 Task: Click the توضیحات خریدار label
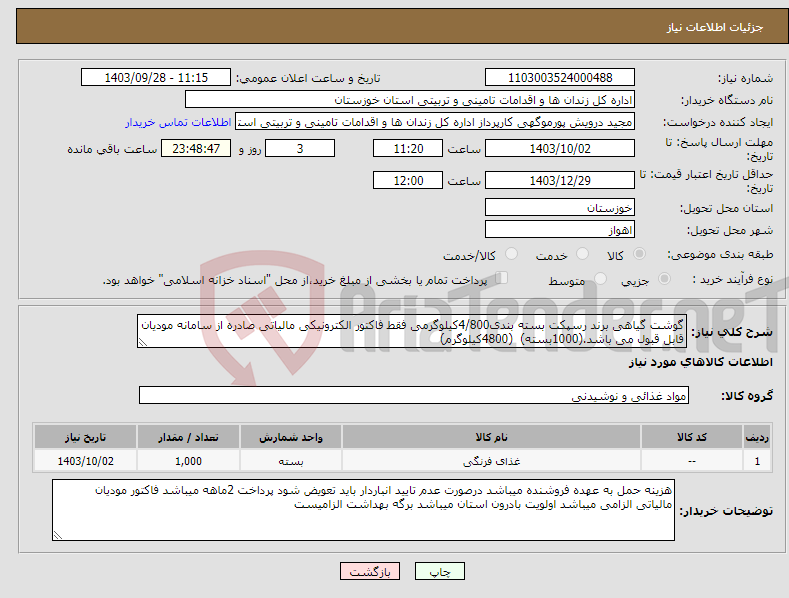point(726,511)
